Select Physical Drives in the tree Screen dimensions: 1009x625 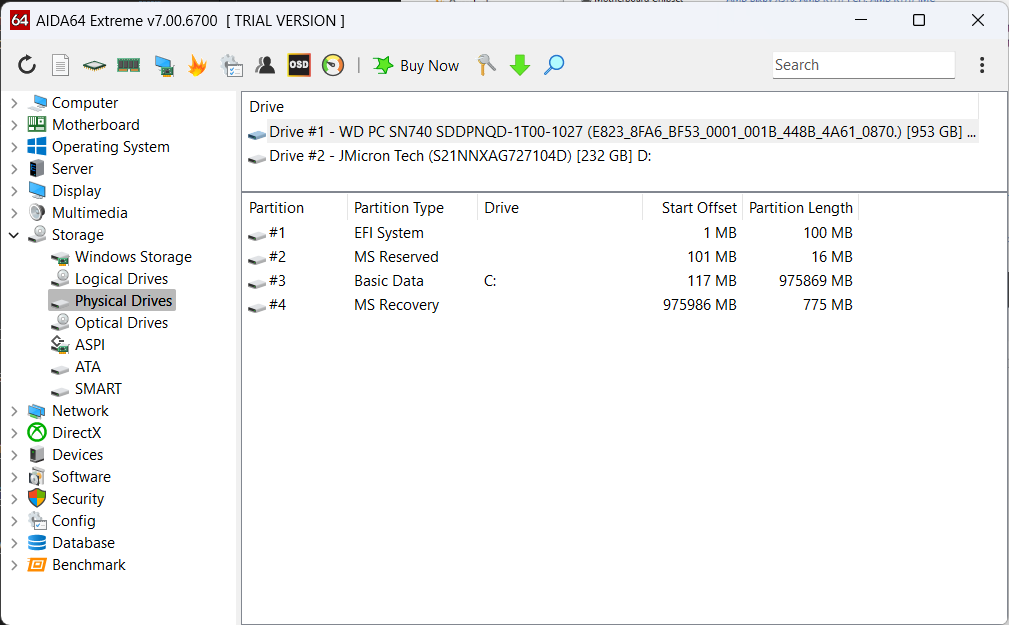click(x=124, y=301)
